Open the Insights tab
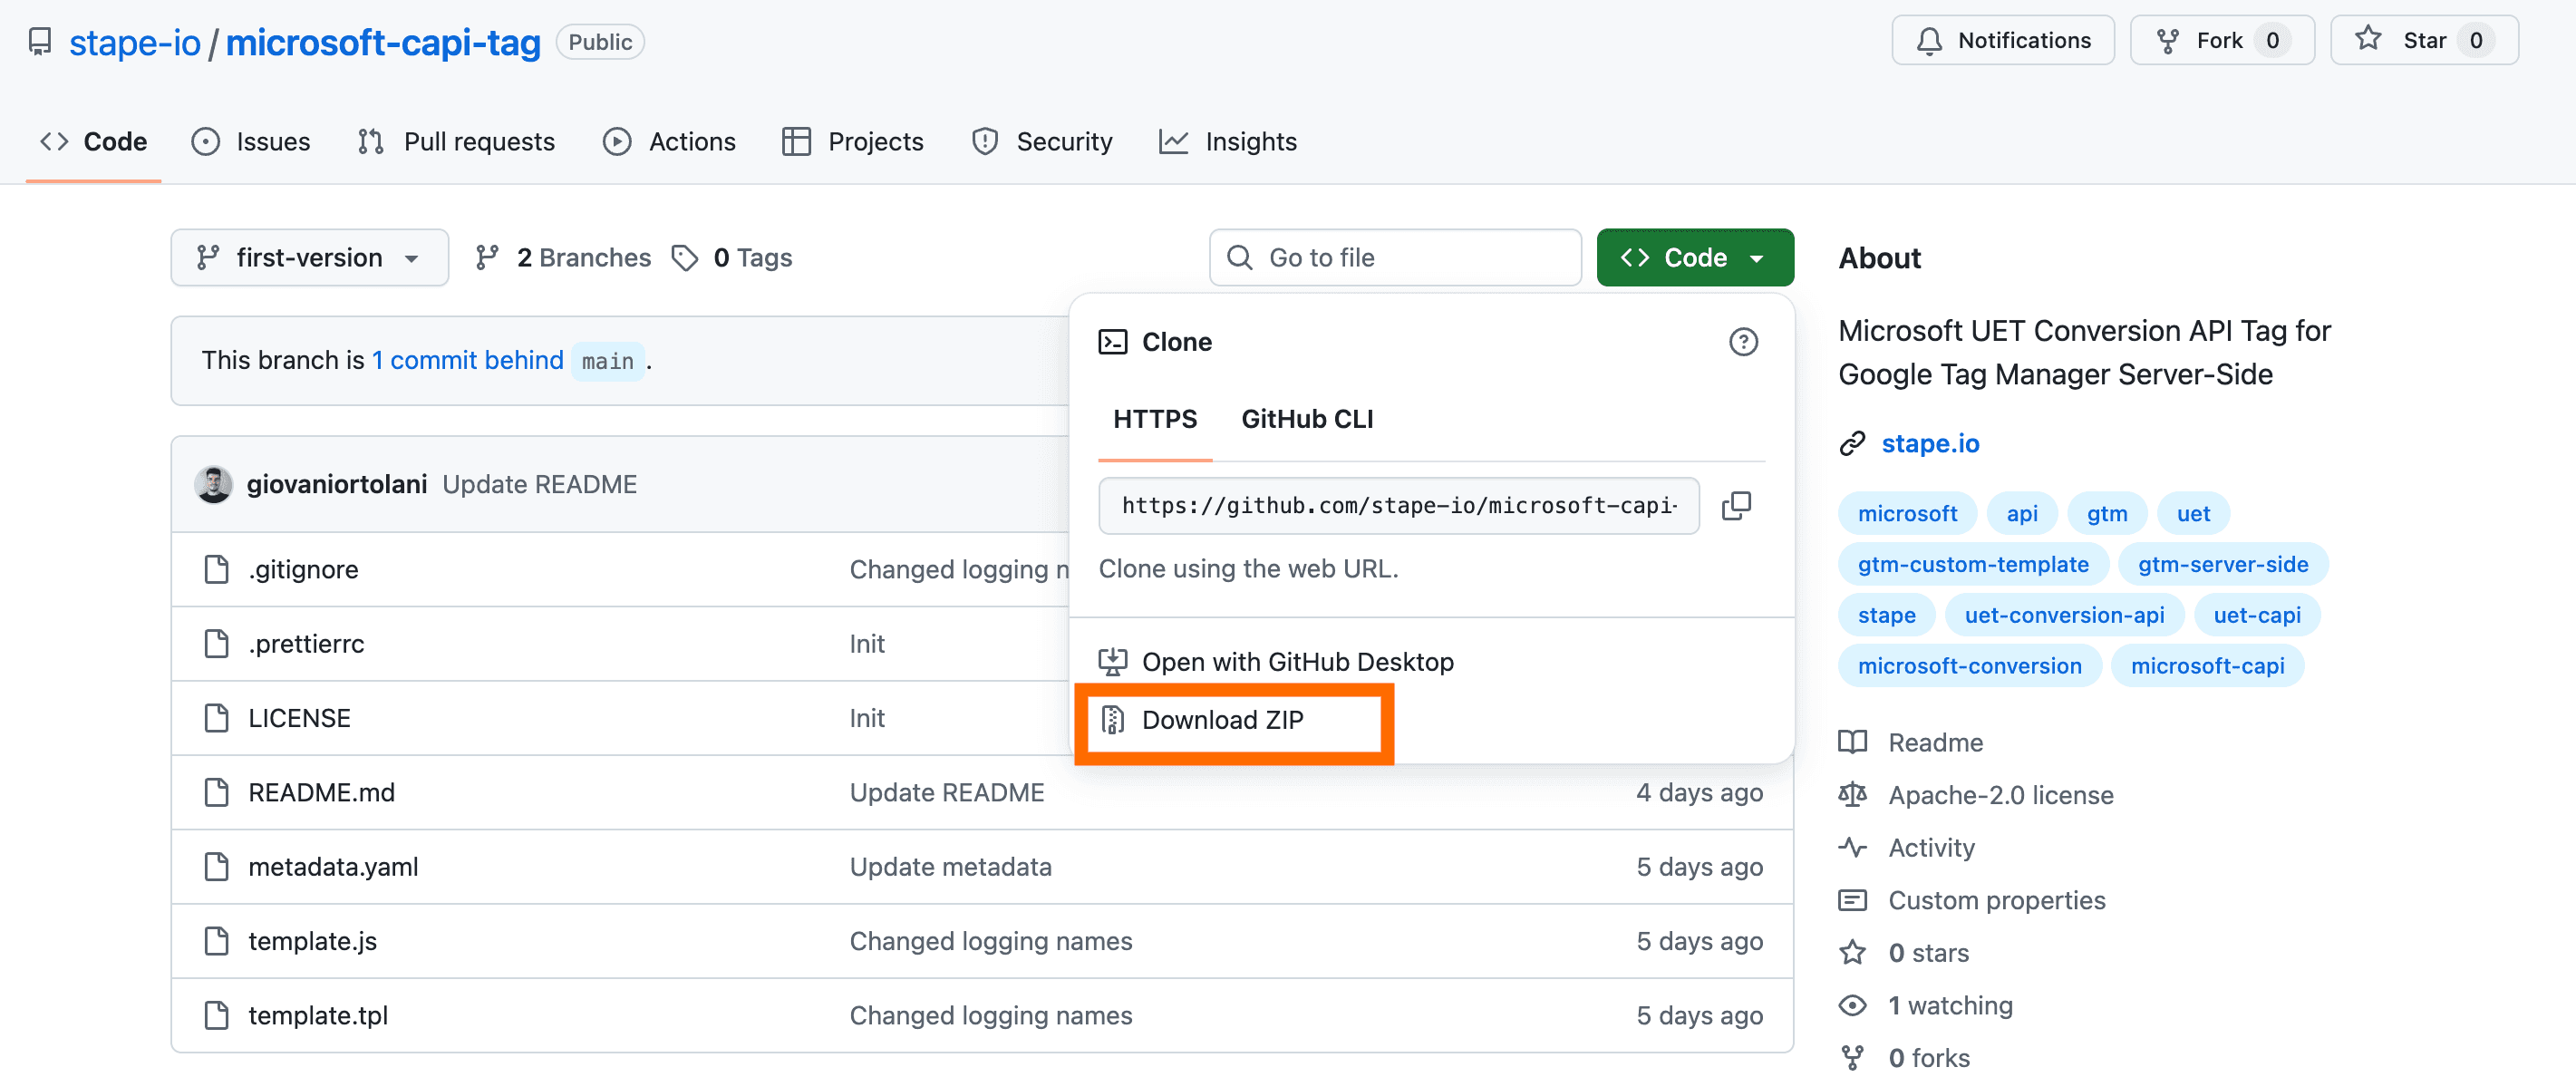The image size is (2576, 1077). 1228,142
